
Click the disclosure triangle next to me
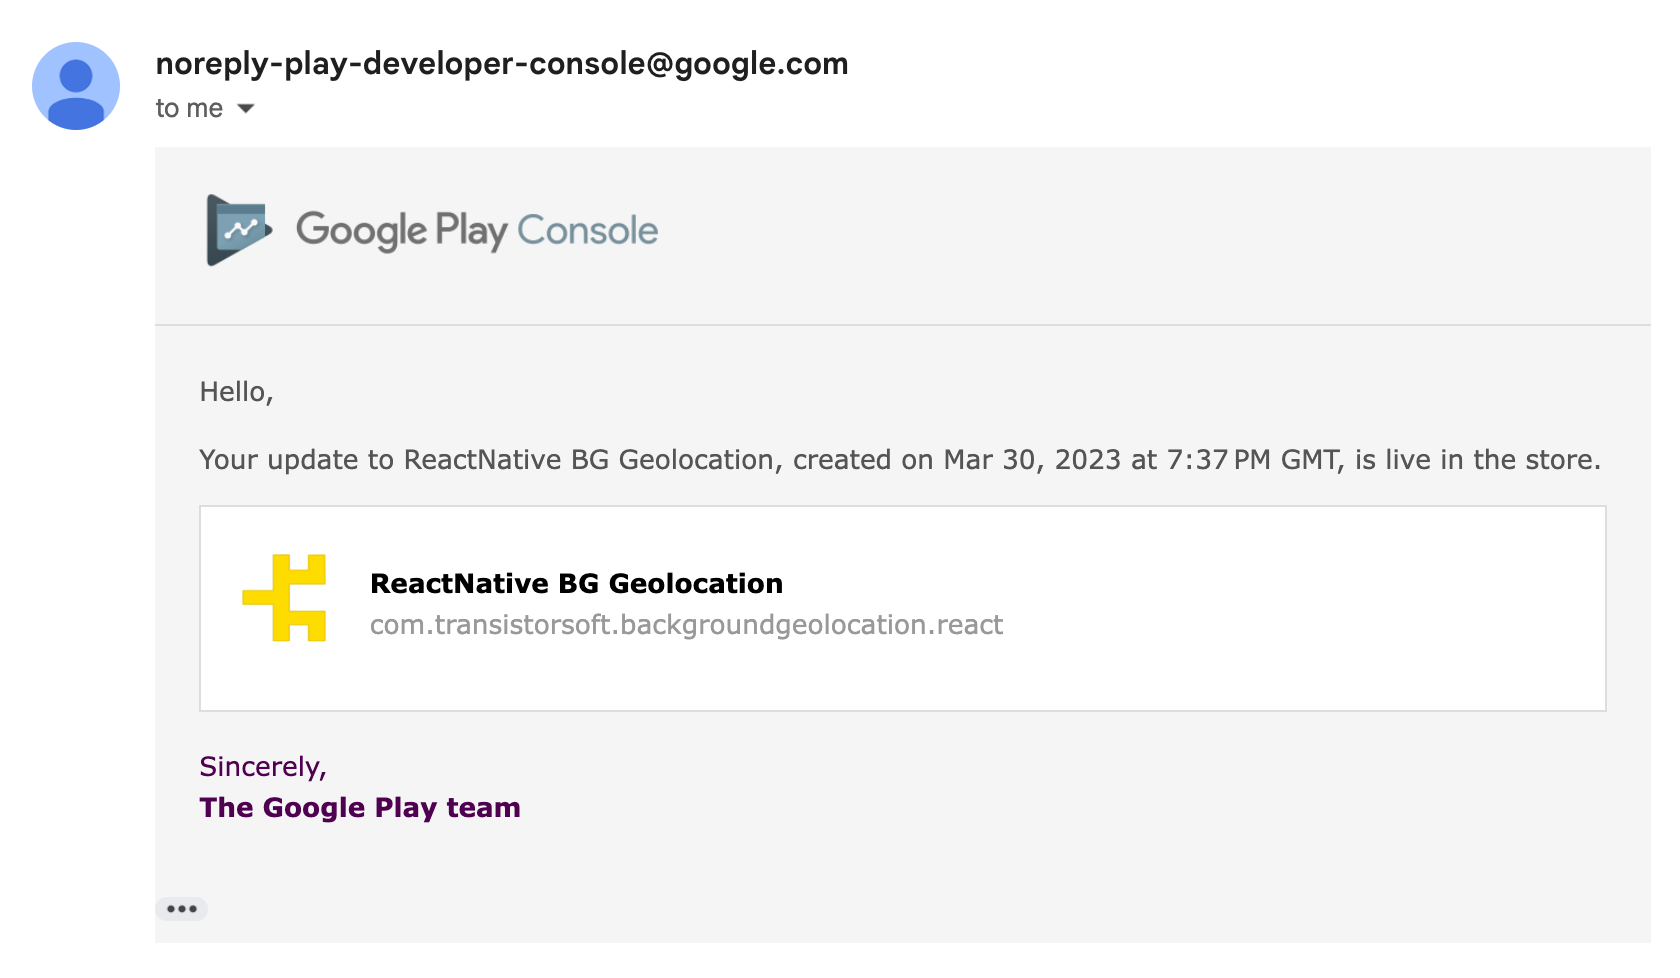tap(246, 109)
